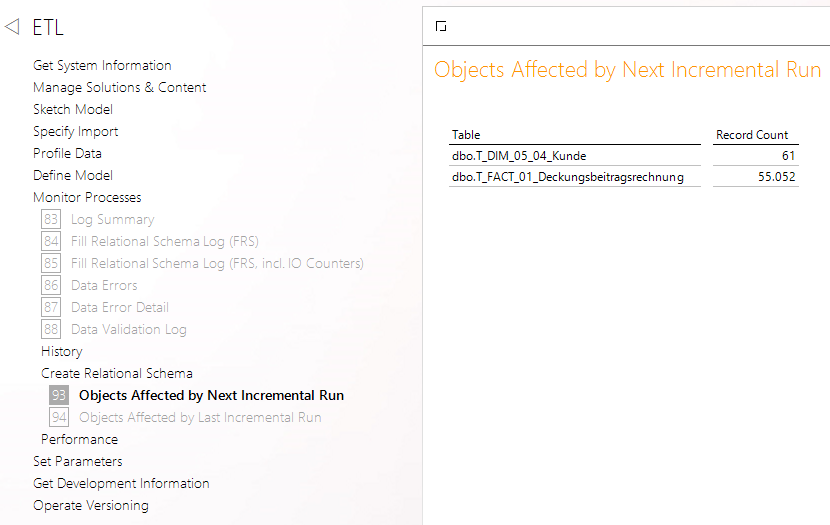Expand the History subsection
830x525 pixels.
click(62, 351)
